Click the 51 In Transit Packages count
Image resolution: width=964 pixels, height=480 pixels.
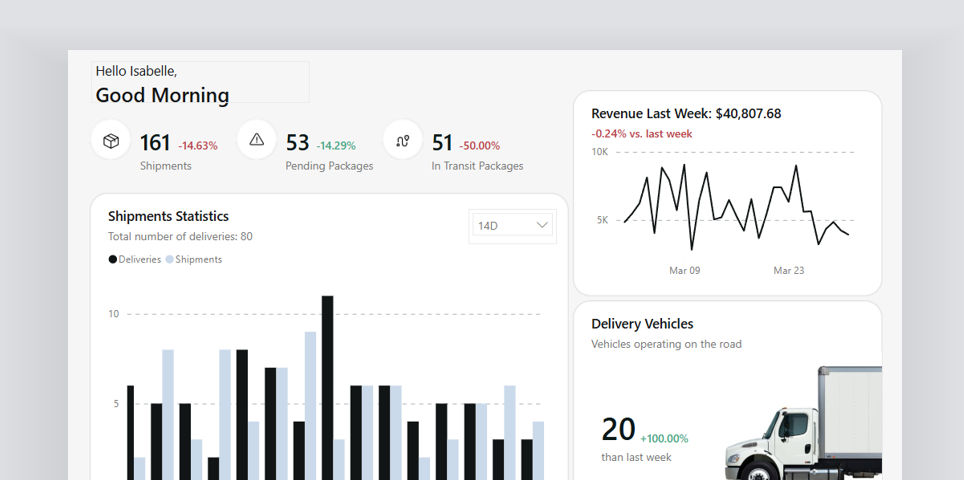(x=442, y=143)
